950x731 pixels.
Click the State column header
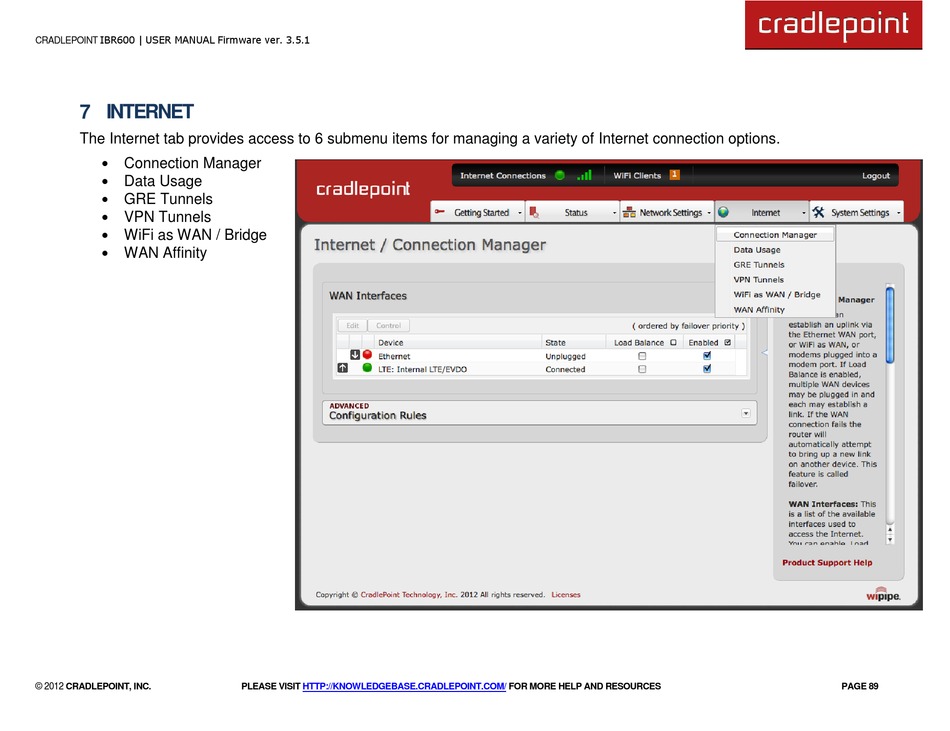tap(556, 343)
